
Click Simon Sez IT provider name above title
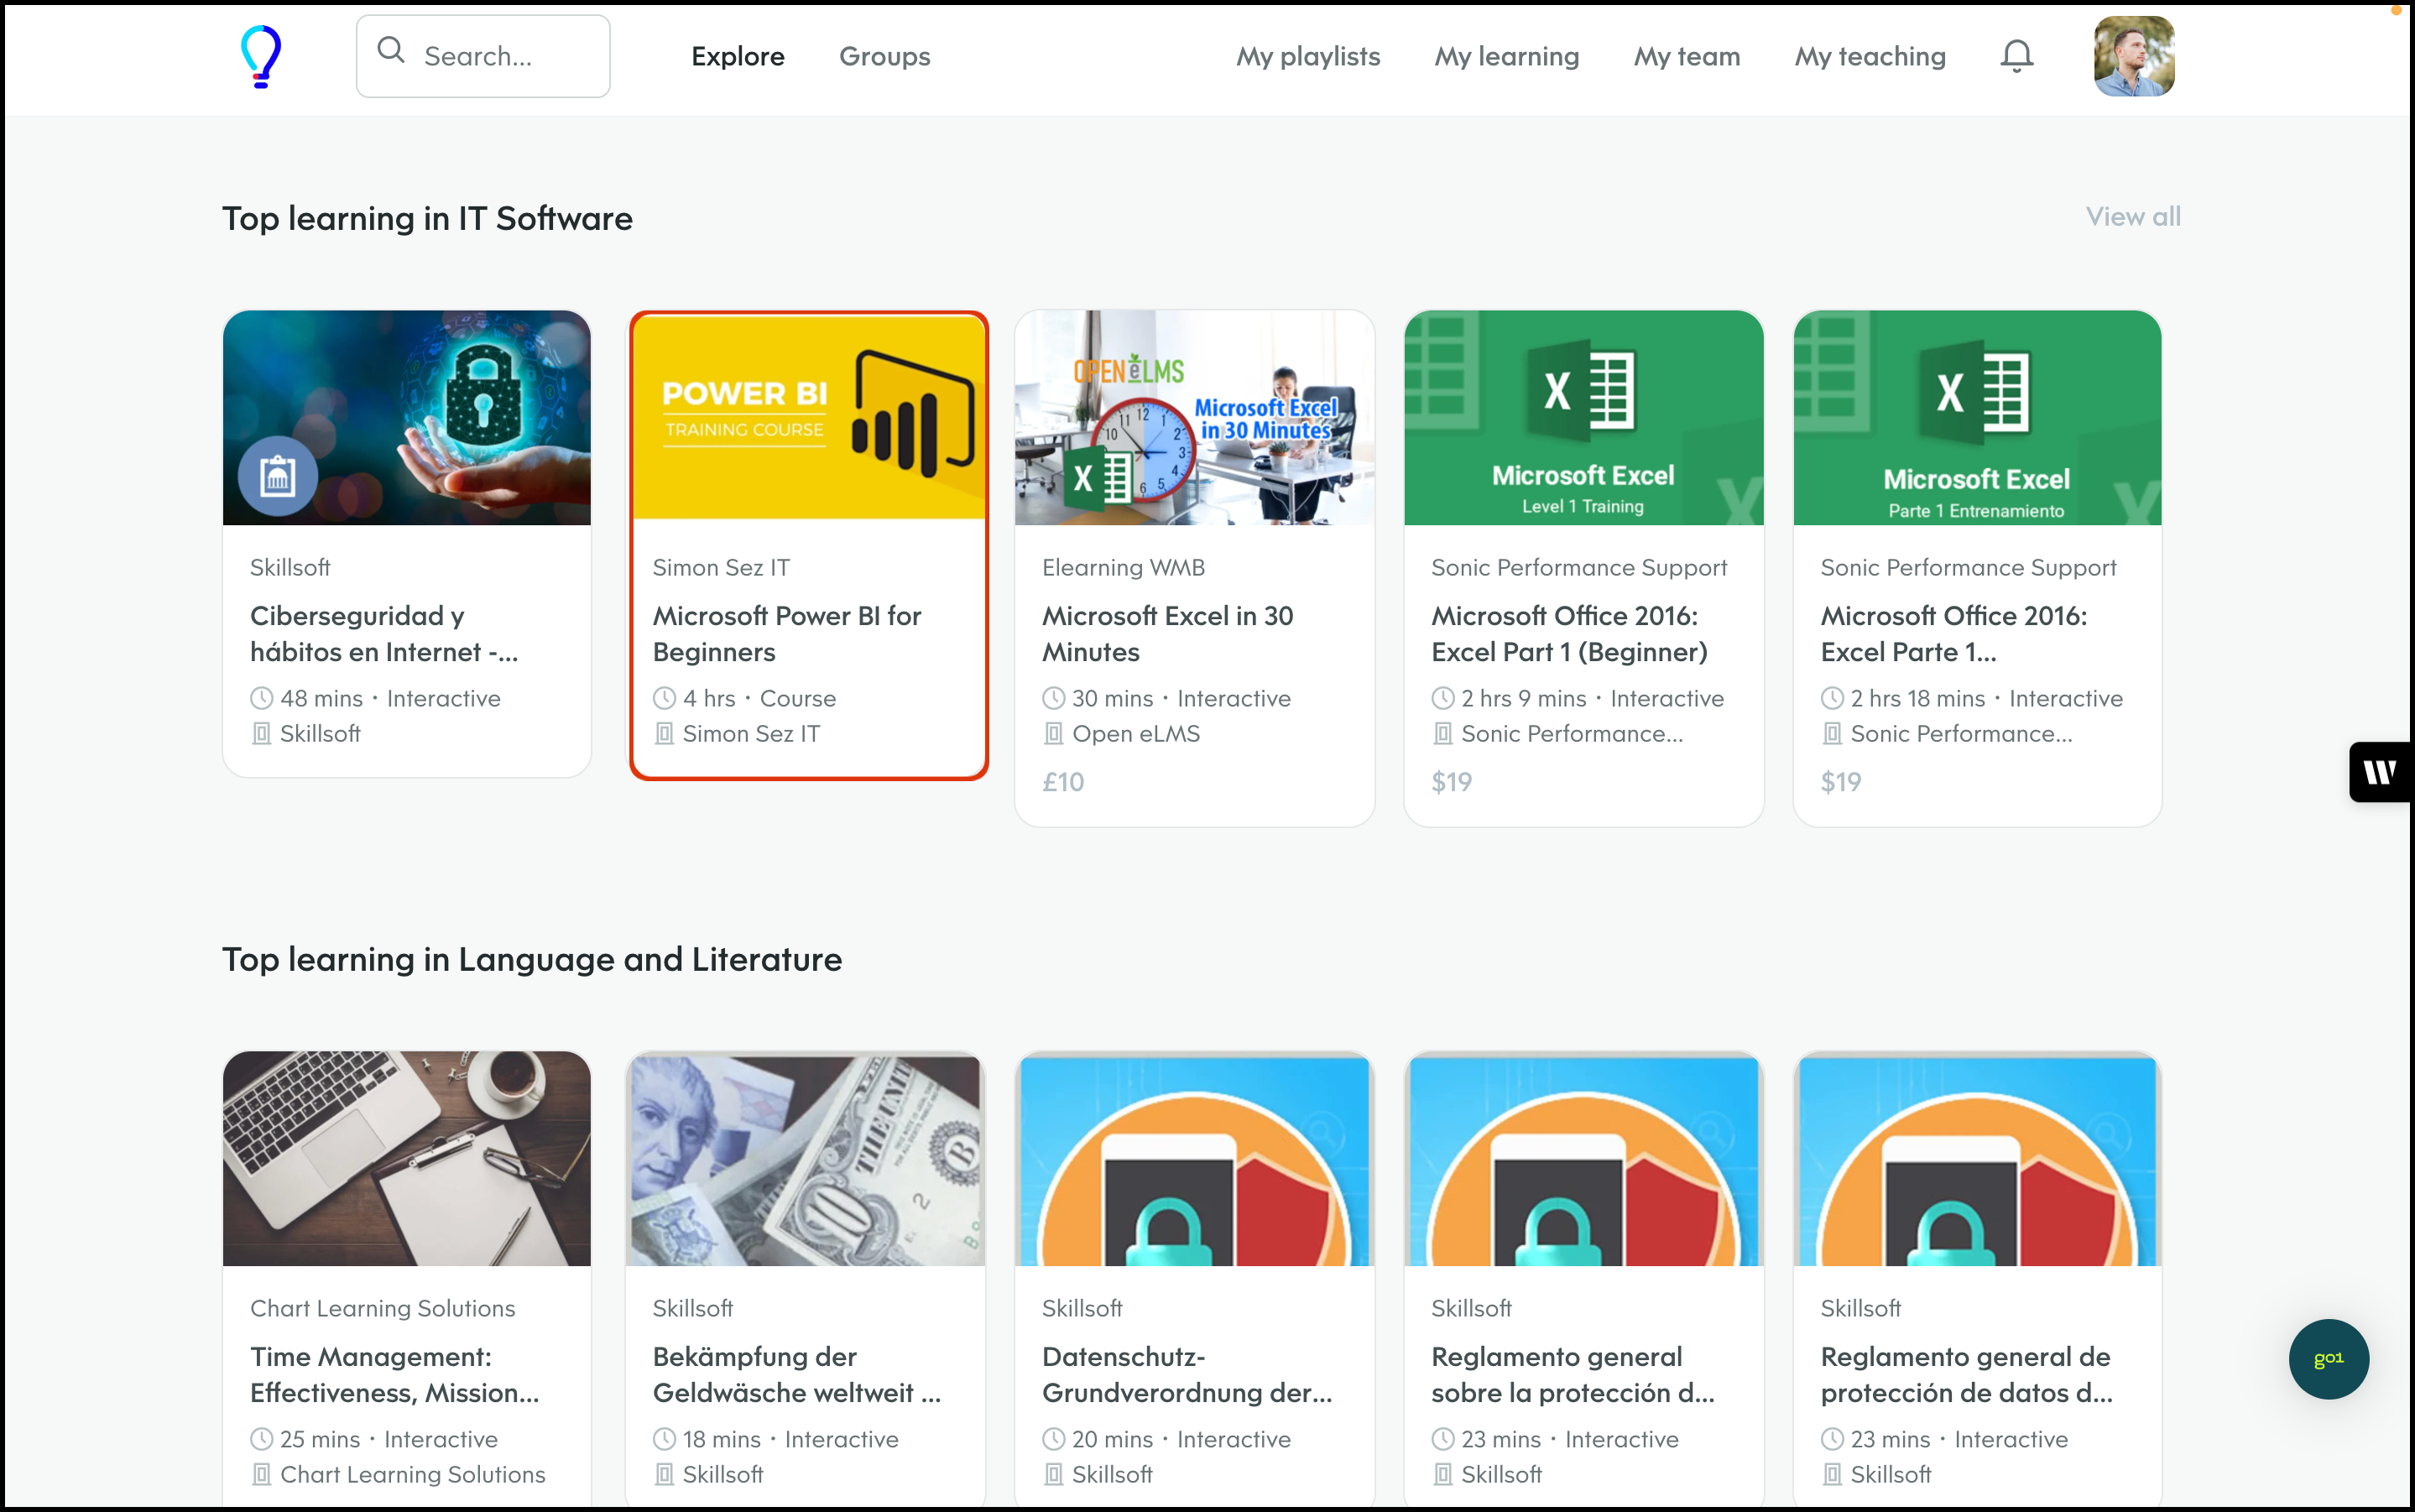click(x=721, y=567)
